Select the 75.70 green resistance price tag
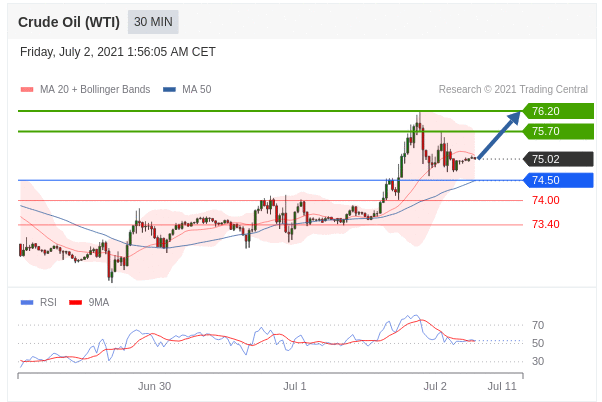The image size is (602, 402). click(558, 131)
